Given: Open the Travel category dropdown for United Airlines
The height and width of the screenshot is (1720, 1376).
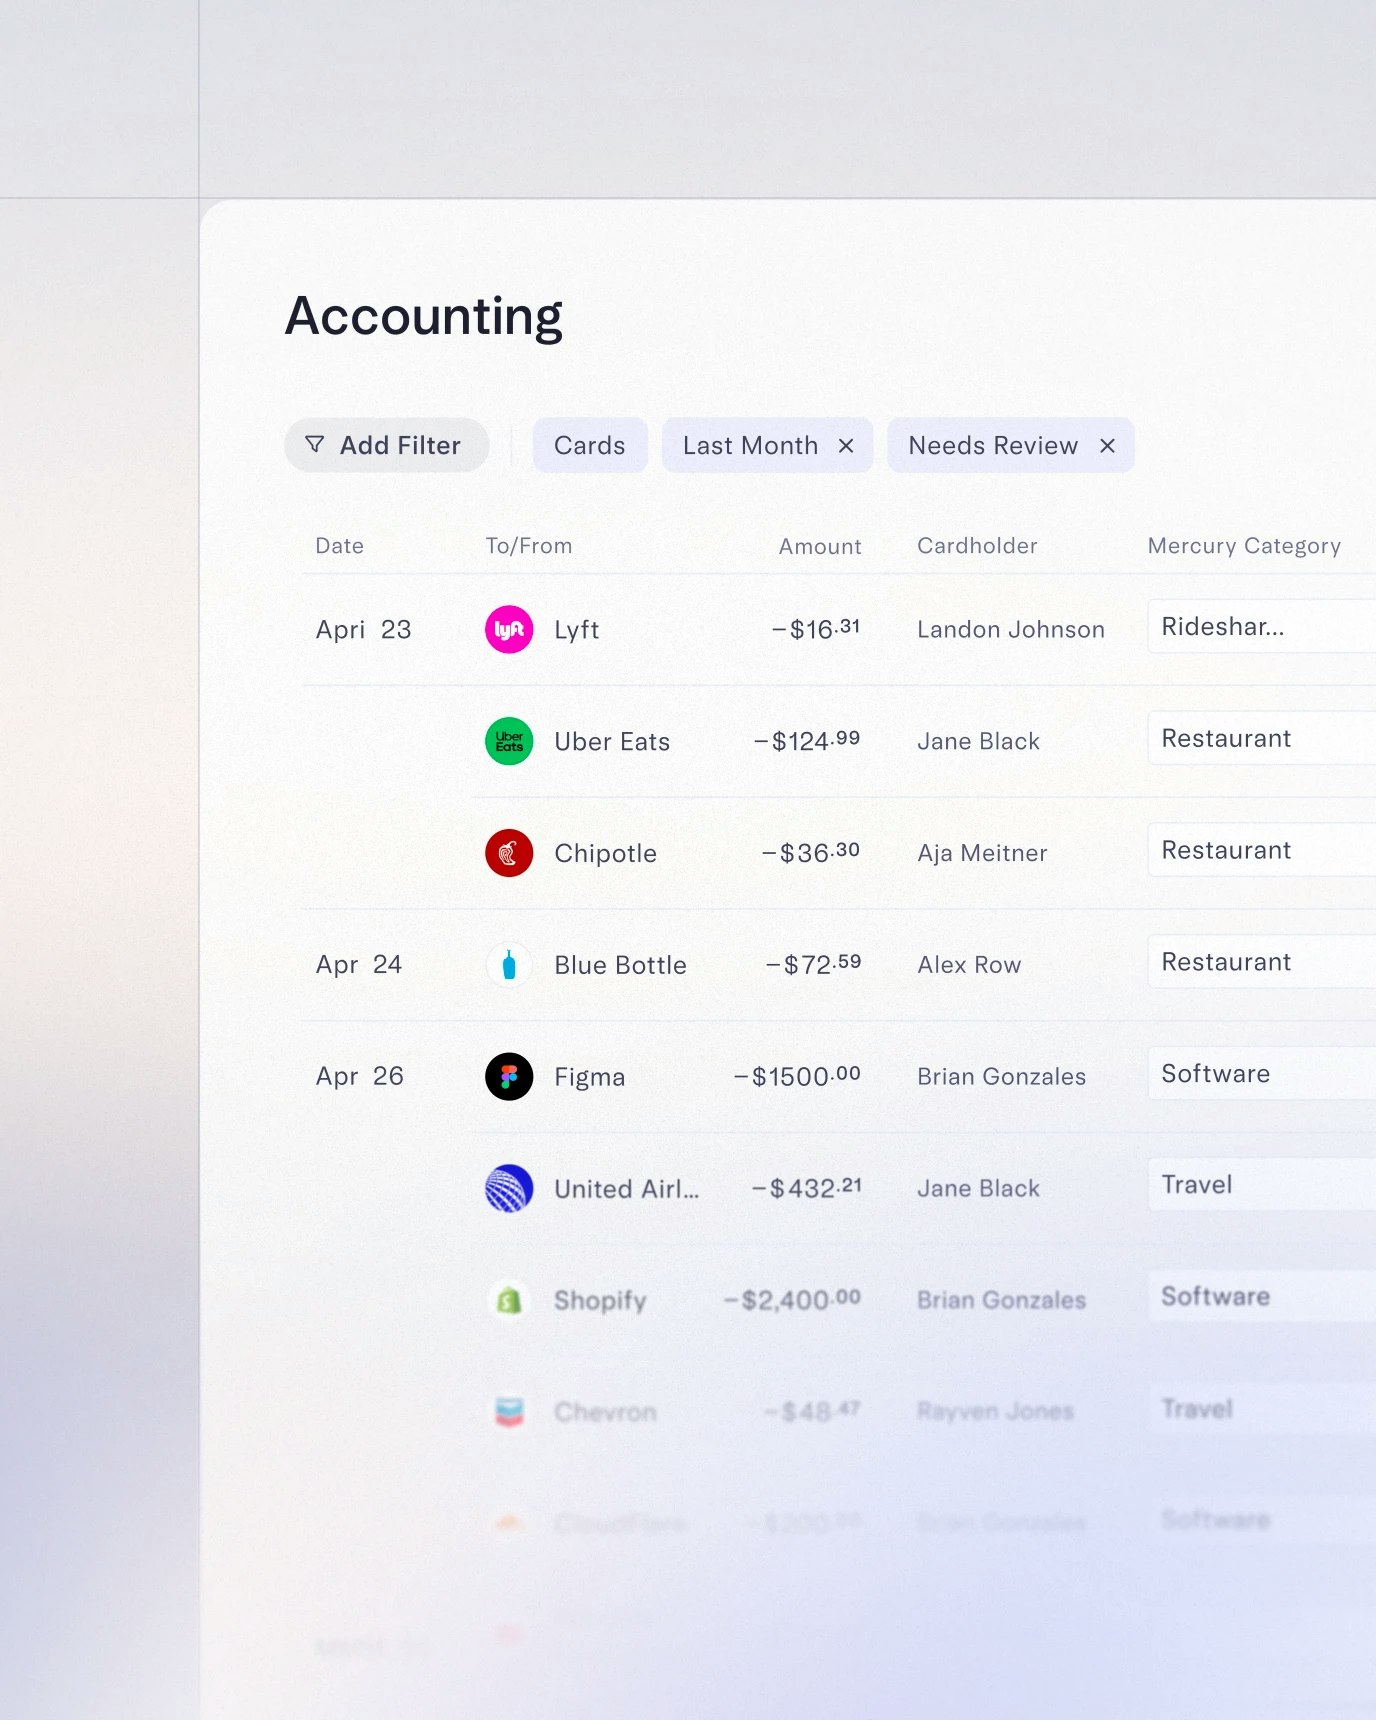Looking at the screenshot, I should [1262, 1185].
